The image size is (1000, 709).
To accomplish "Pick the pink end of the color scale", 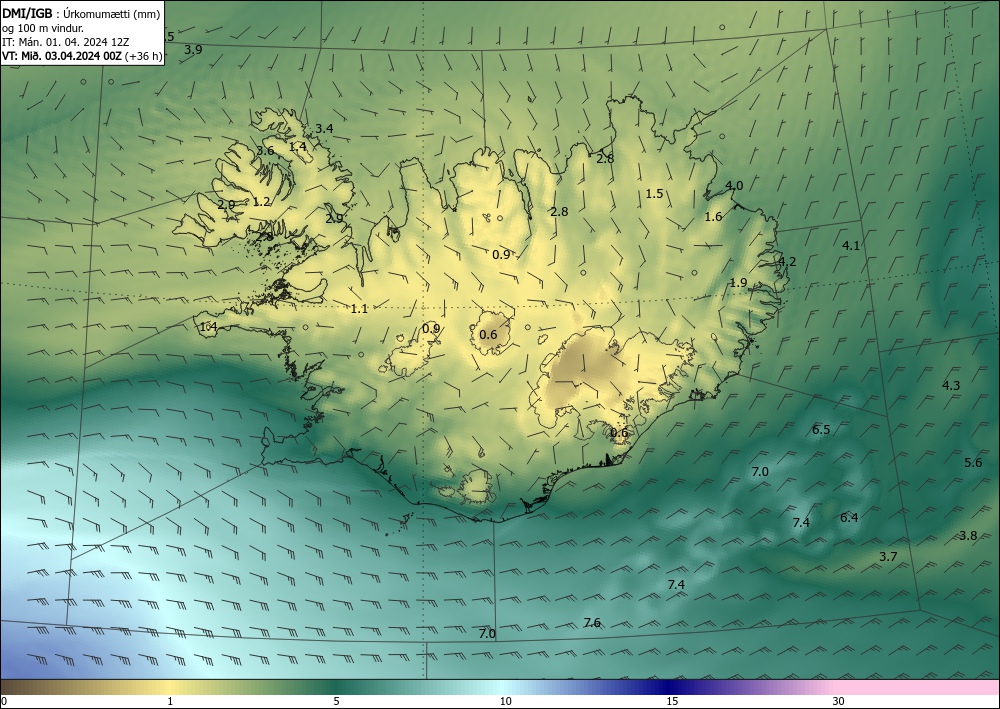I will [x=918, y=687].
